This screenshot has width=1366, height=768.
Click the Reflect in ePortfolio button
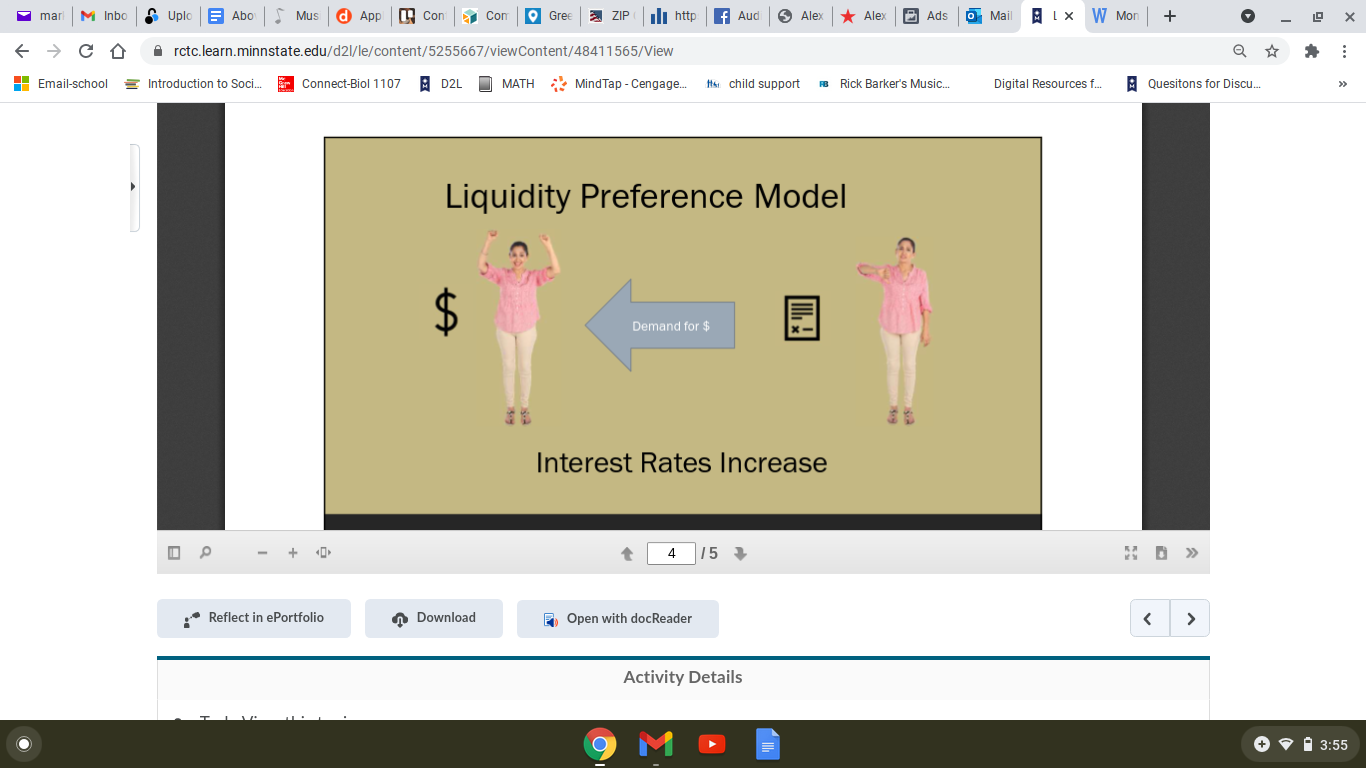(253, 618)
